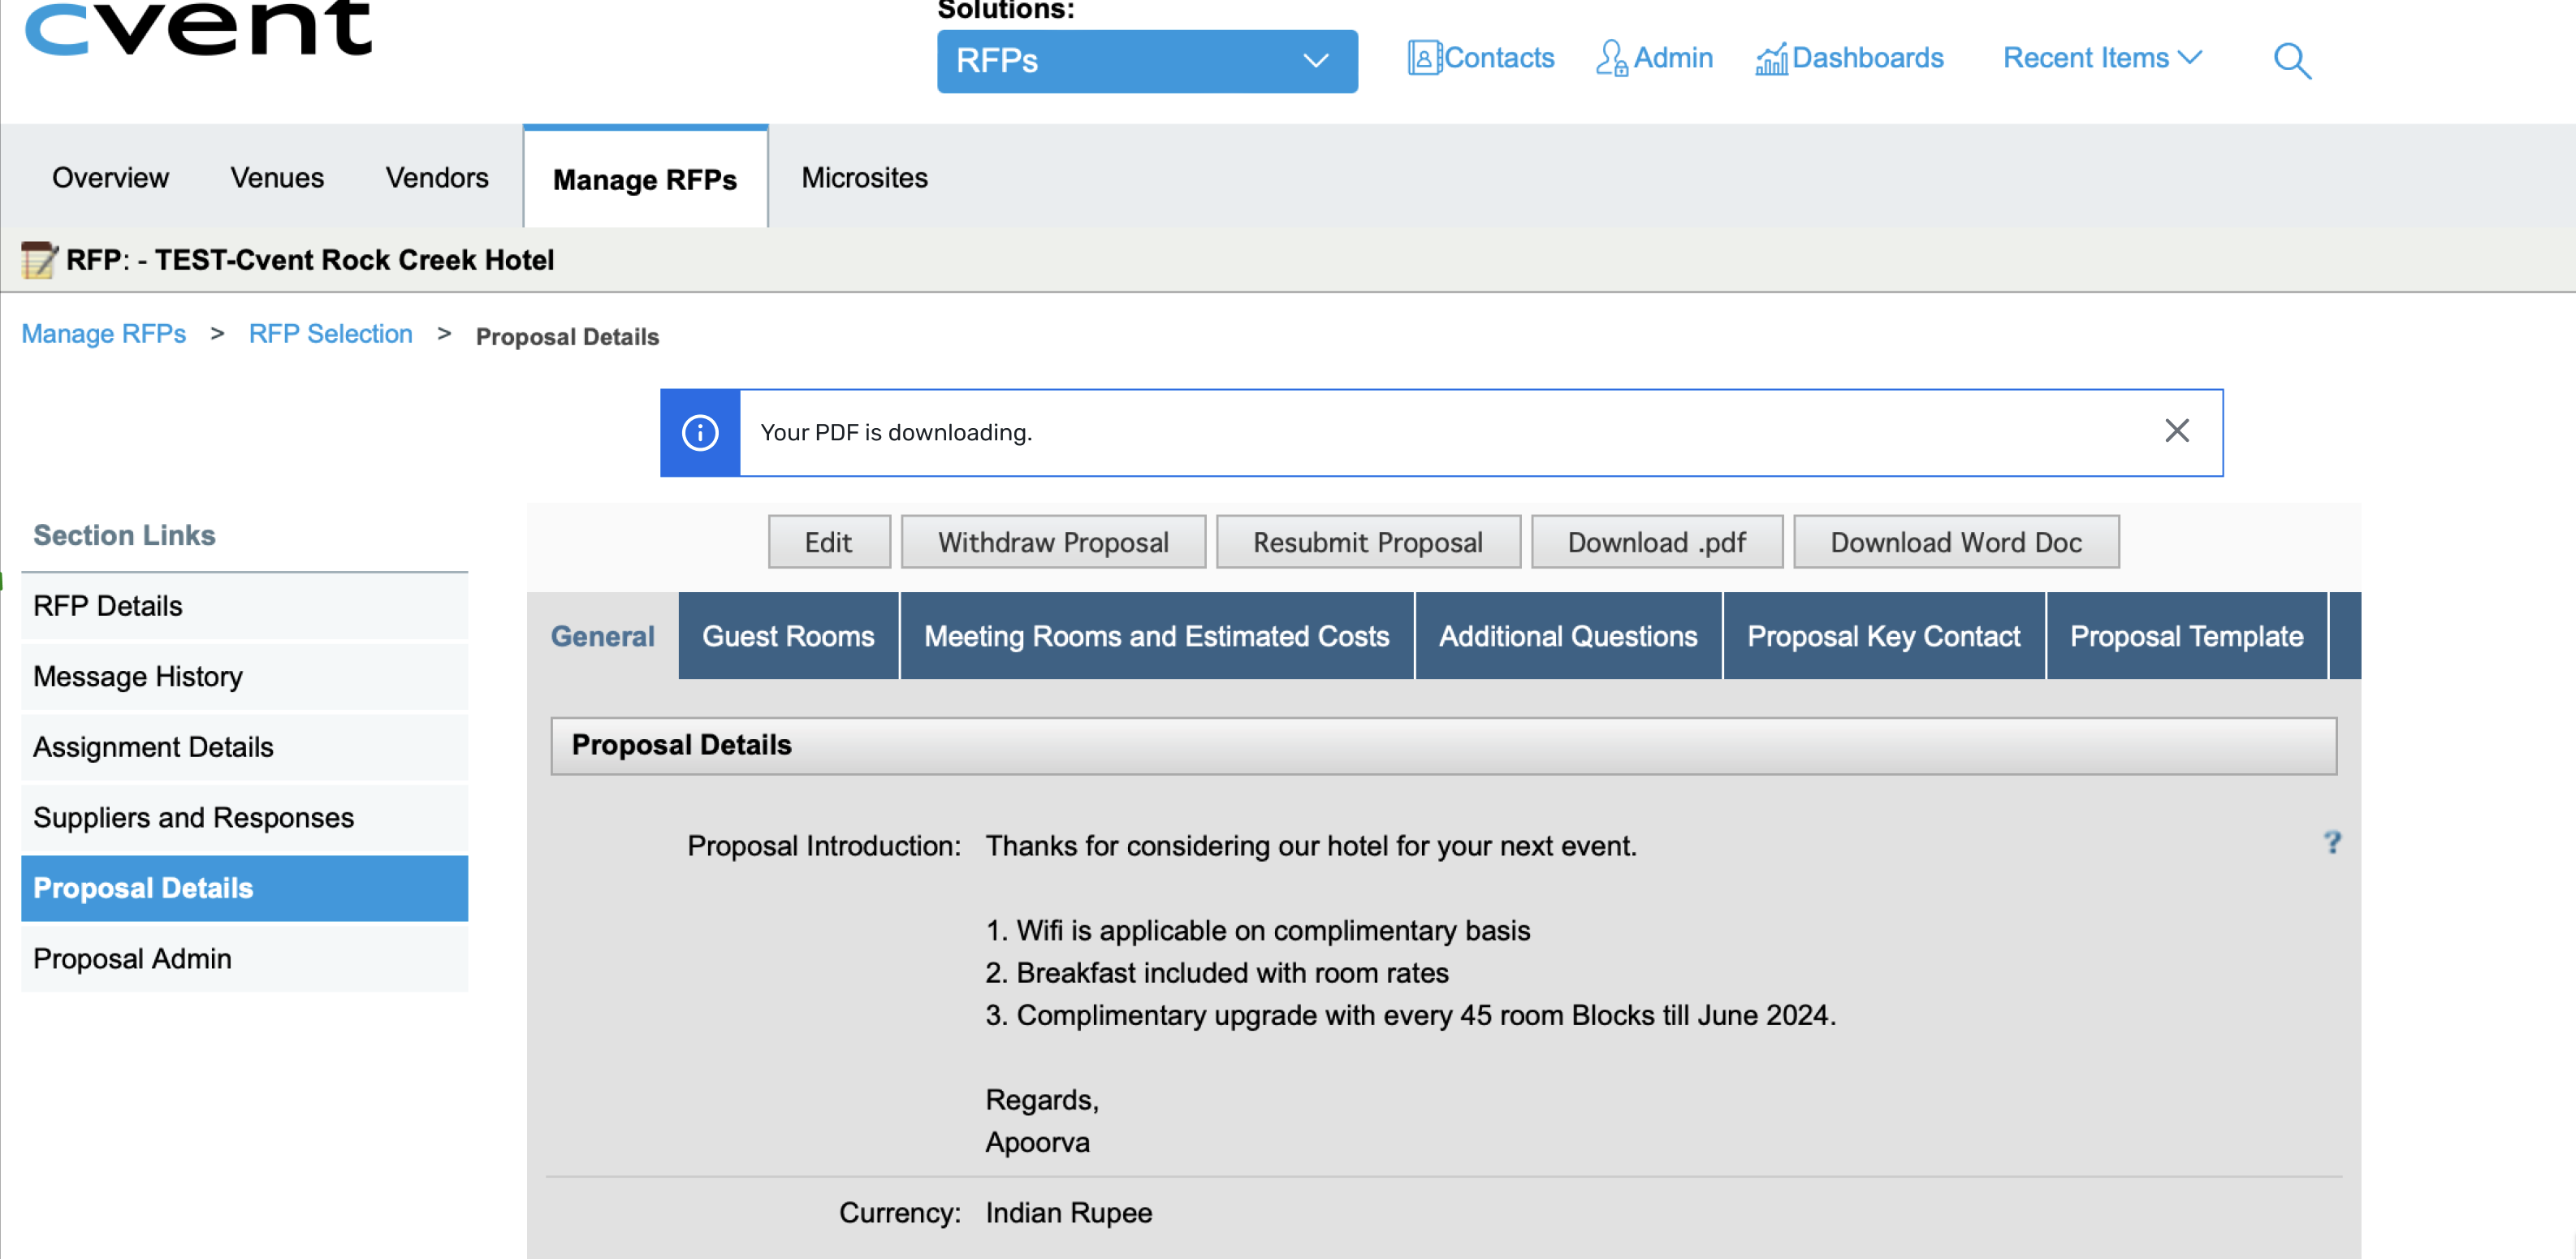
Task: Go to the Admin link
Action: click(1673, 58)
